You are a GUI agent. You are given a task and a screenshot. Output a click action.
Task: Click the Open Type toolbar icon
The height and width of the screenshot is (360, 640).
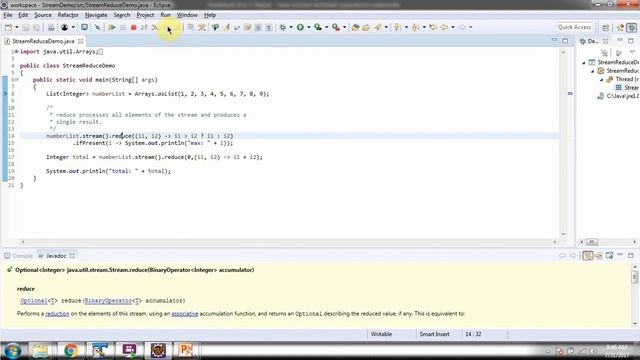tap(356, 27)
